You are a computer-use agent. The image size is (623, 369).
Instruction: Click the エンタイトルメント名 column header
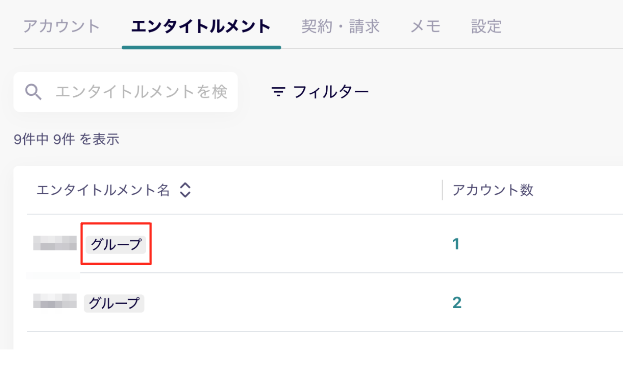[x=103, y=190]
